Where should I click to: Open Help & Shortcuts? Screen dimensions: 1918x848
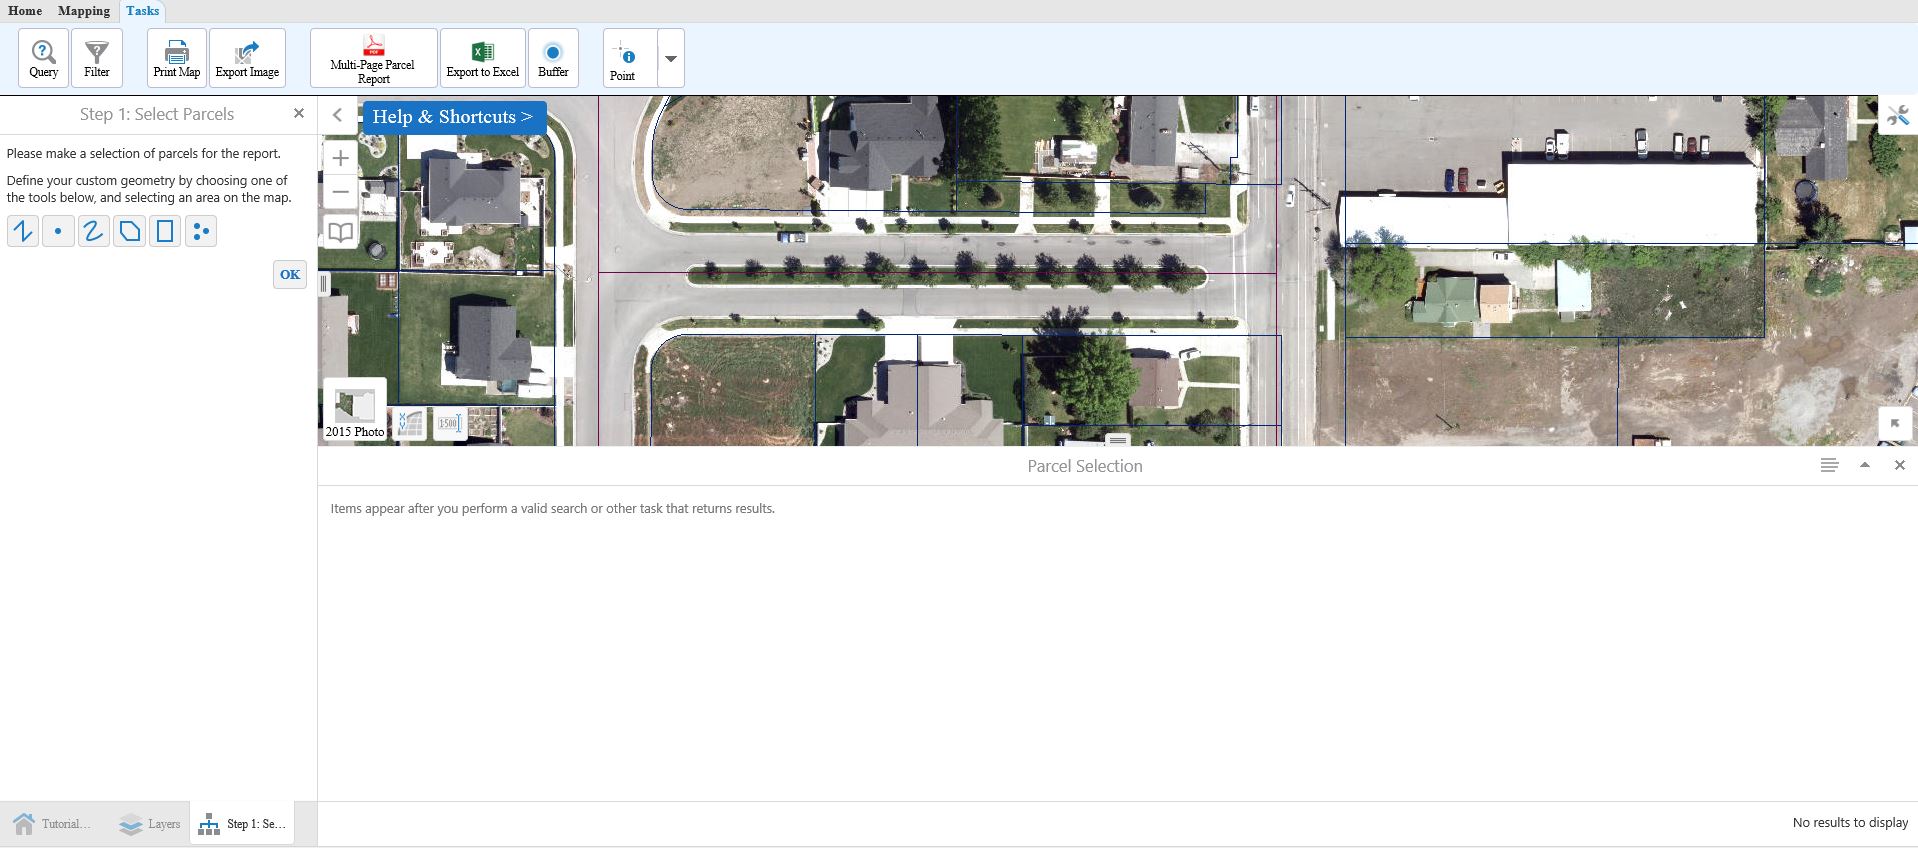point(453,117)
